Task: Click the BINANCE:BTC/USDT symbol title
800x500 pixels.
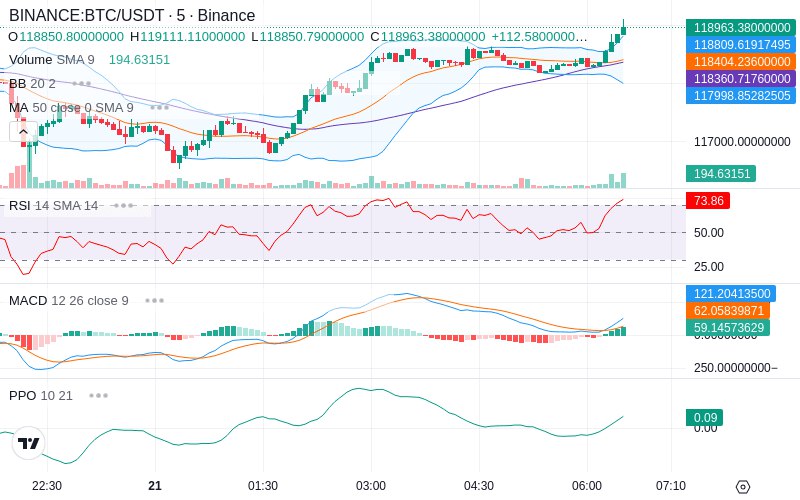Action: pyautogui.click(x=87, y=15)
